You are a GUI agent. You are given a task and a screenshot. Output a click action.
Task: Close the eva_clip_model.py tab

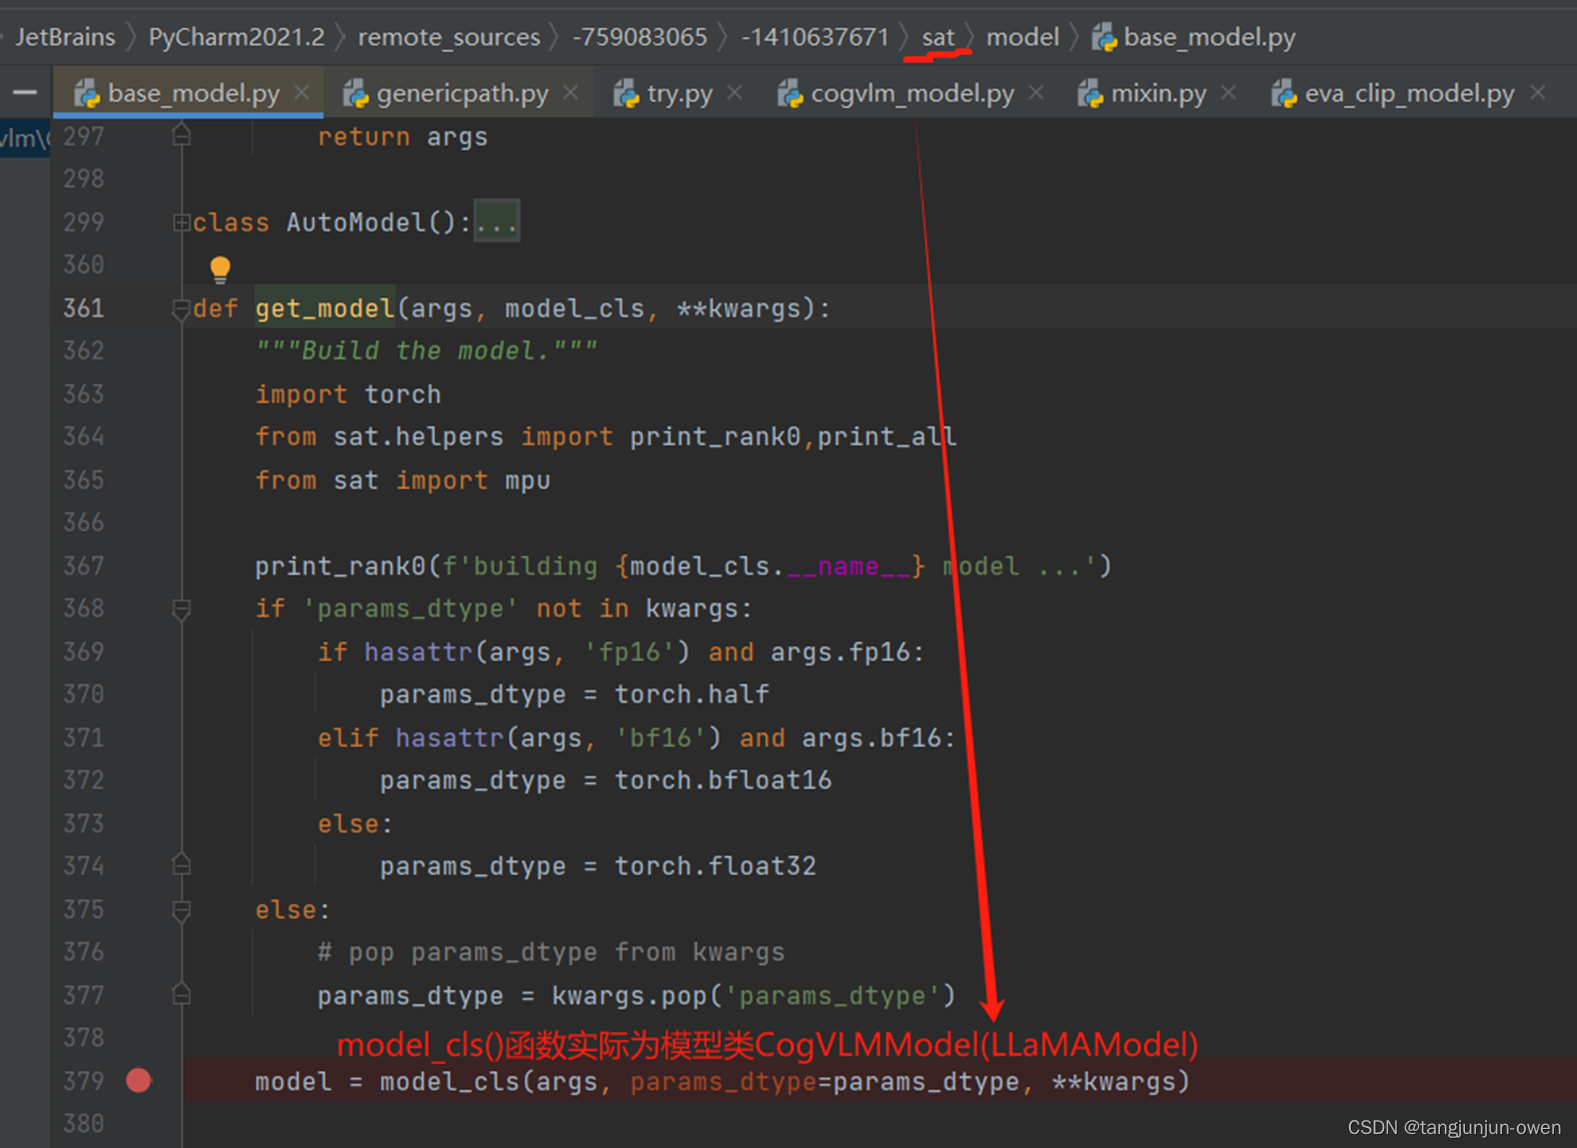pyautogui.click(x=1538, y=93)
